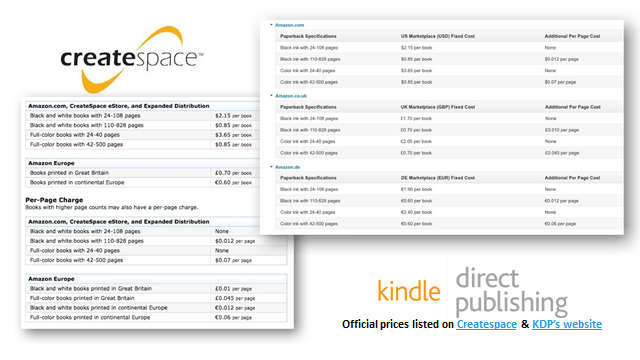This screenshot has width=640, height=360.
Task: Select 'Full-color books printed in Great Britain' row
Action: (x=156, y=298)
